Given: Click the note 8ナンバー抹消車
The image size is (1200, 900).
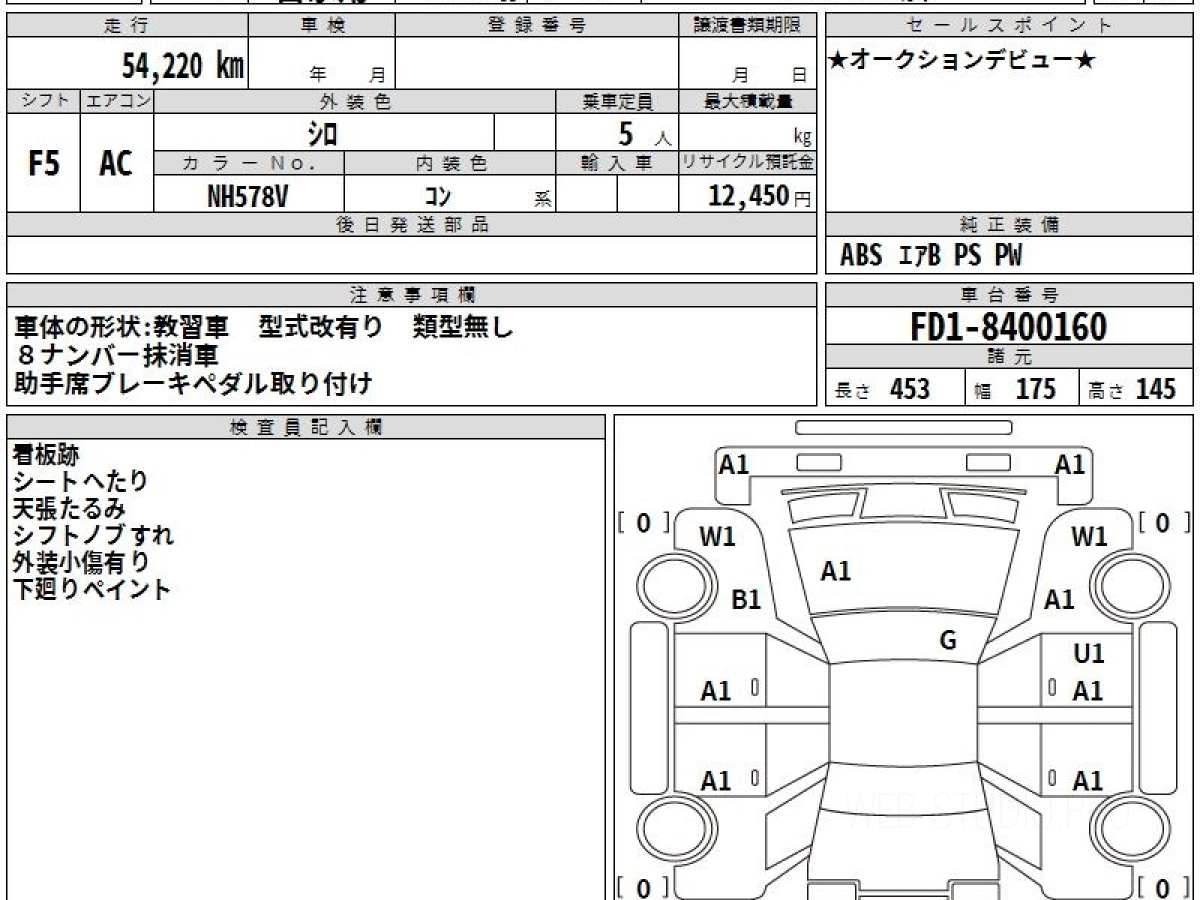Looking at the screenshot, I should (116, 354).
